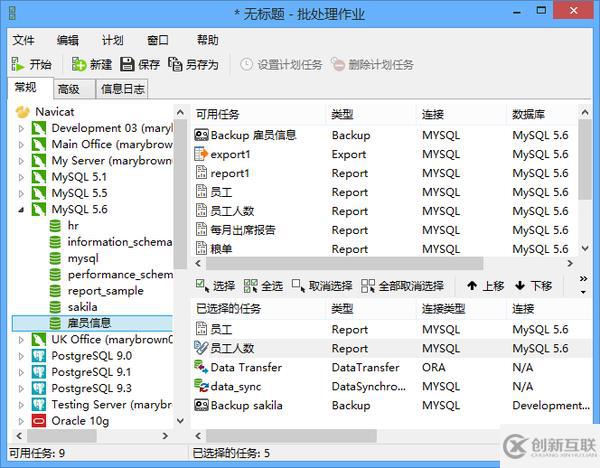The image size is (600, 468).
Task: Click the 设置计划任务 clock icon
Action: click(x=246, y=64)
